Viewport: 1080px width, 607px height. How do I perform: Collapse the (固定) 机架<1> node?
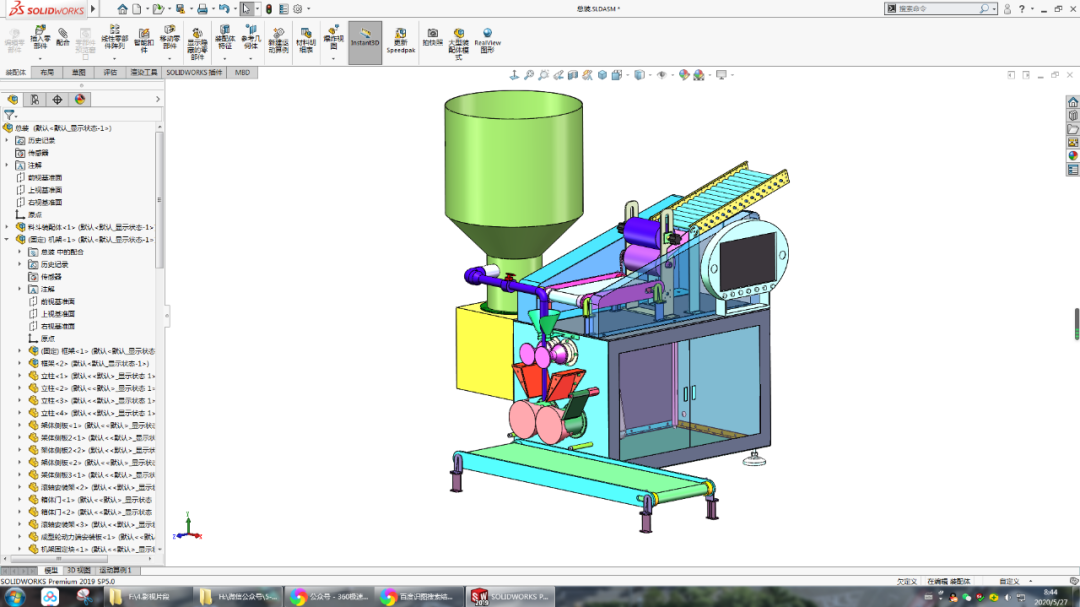click(x=8, y=240)
